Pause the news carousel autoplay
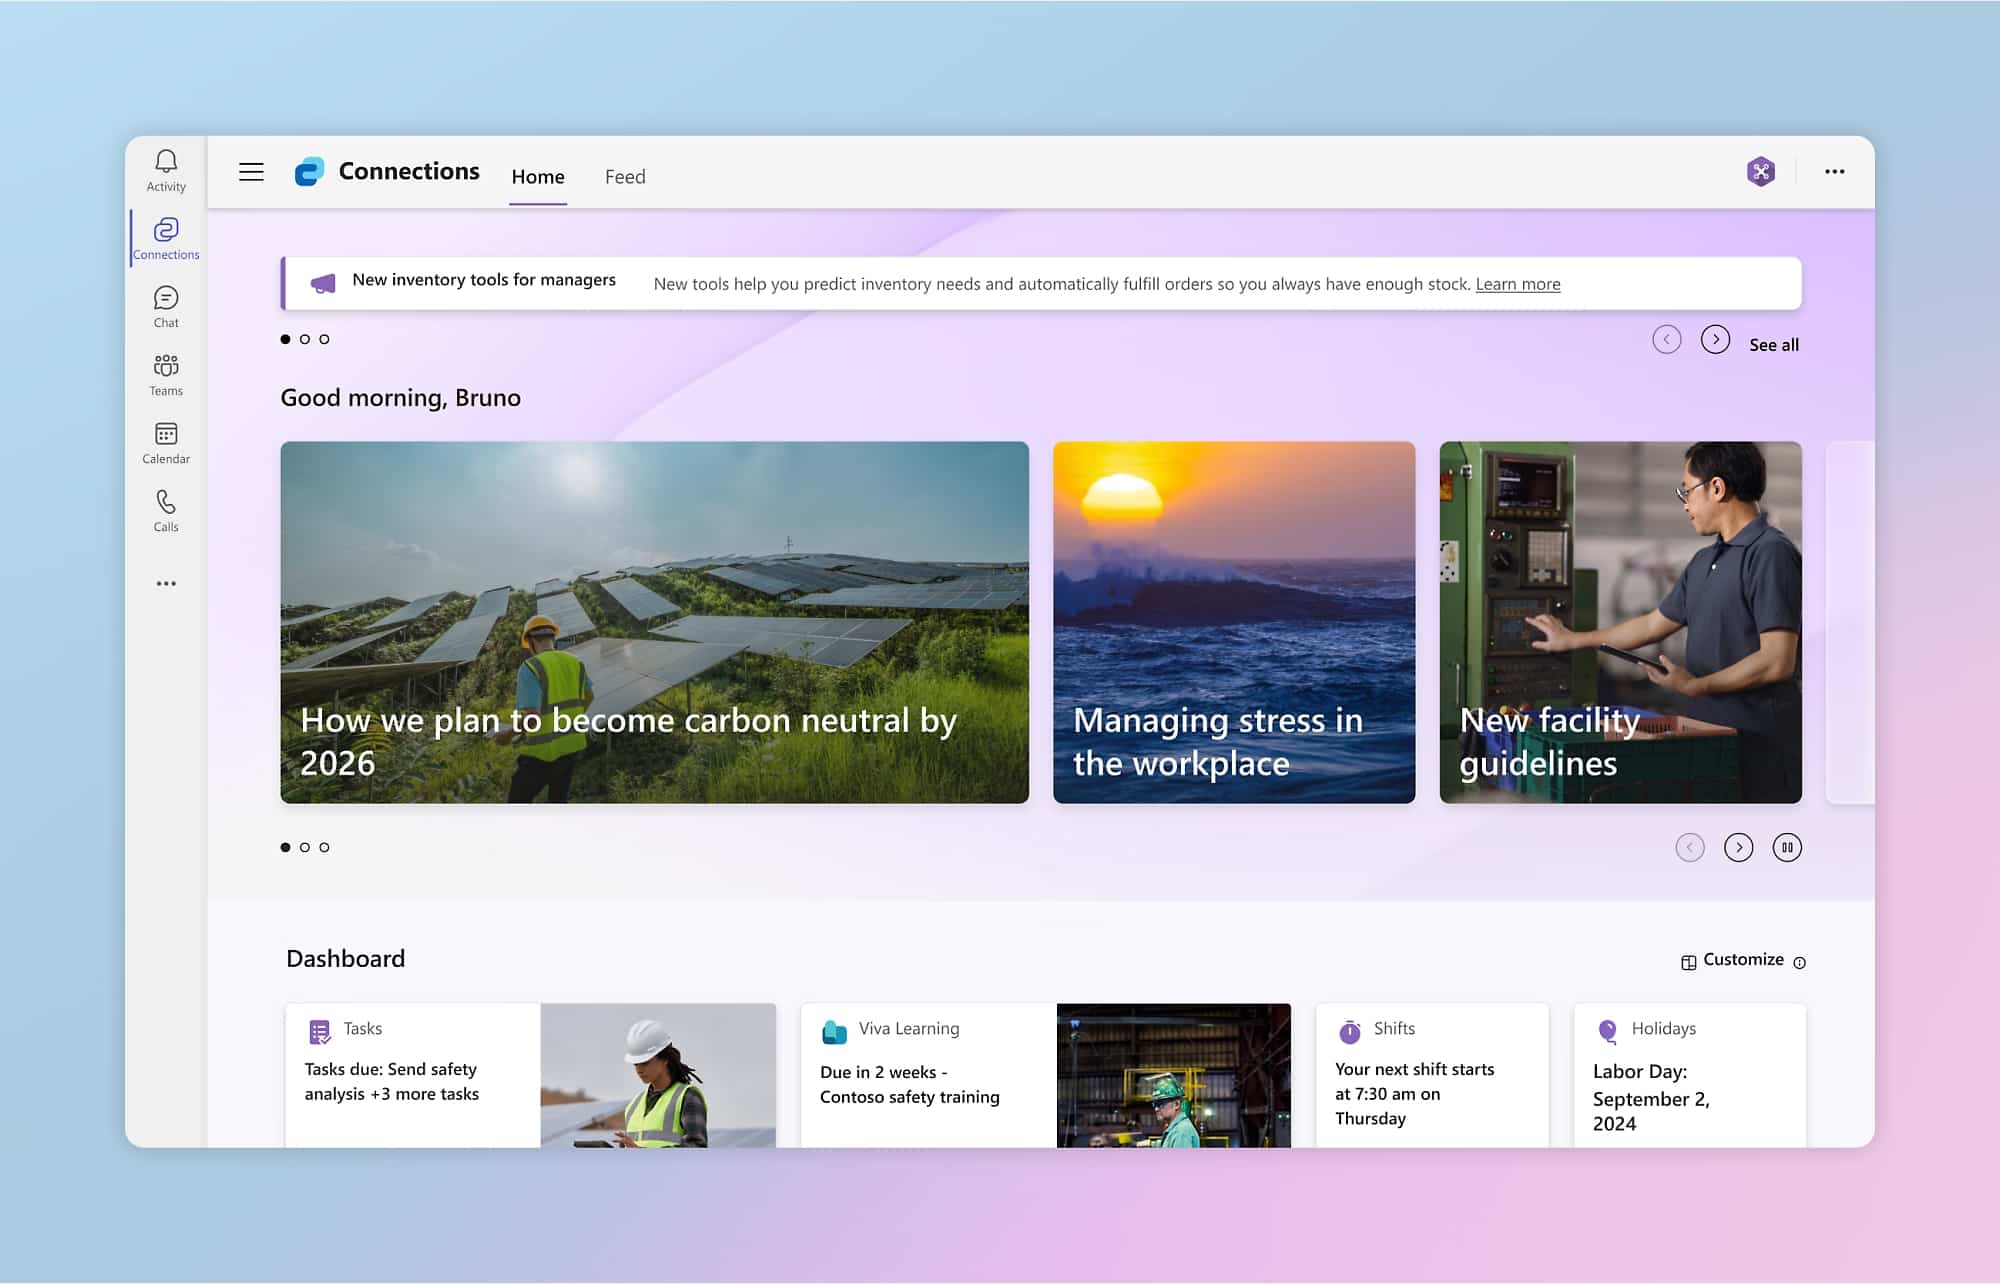 (x=1786, y=848)
